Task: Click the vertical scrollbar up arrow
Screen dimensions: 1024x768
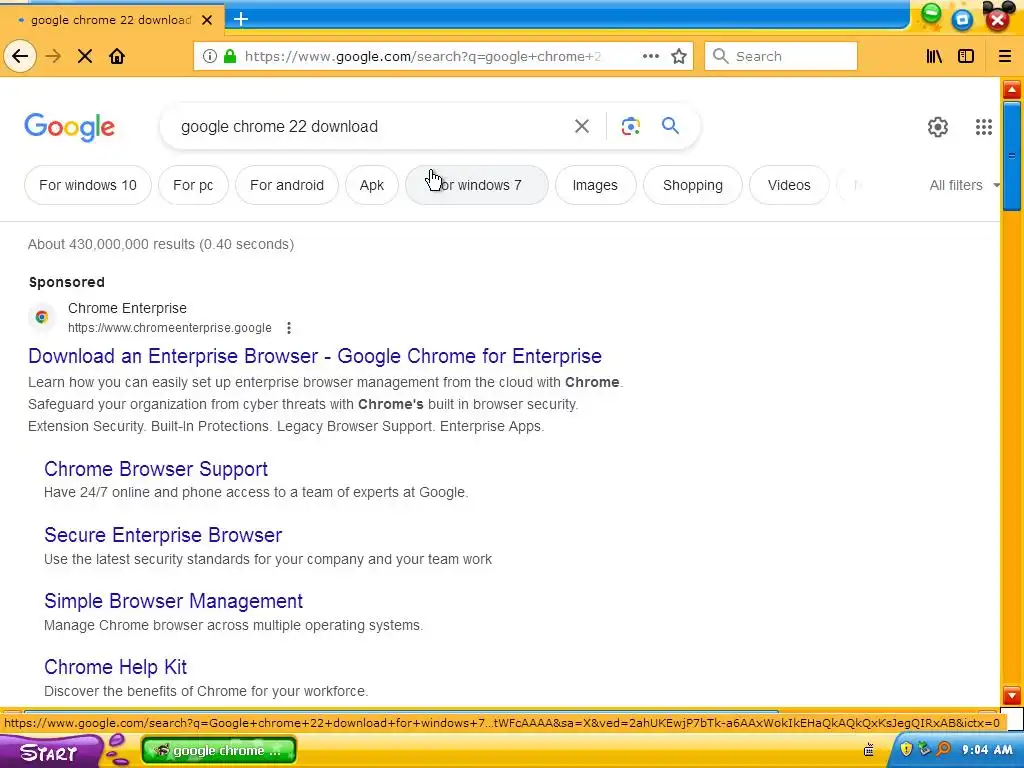Action: [1012, 89]
